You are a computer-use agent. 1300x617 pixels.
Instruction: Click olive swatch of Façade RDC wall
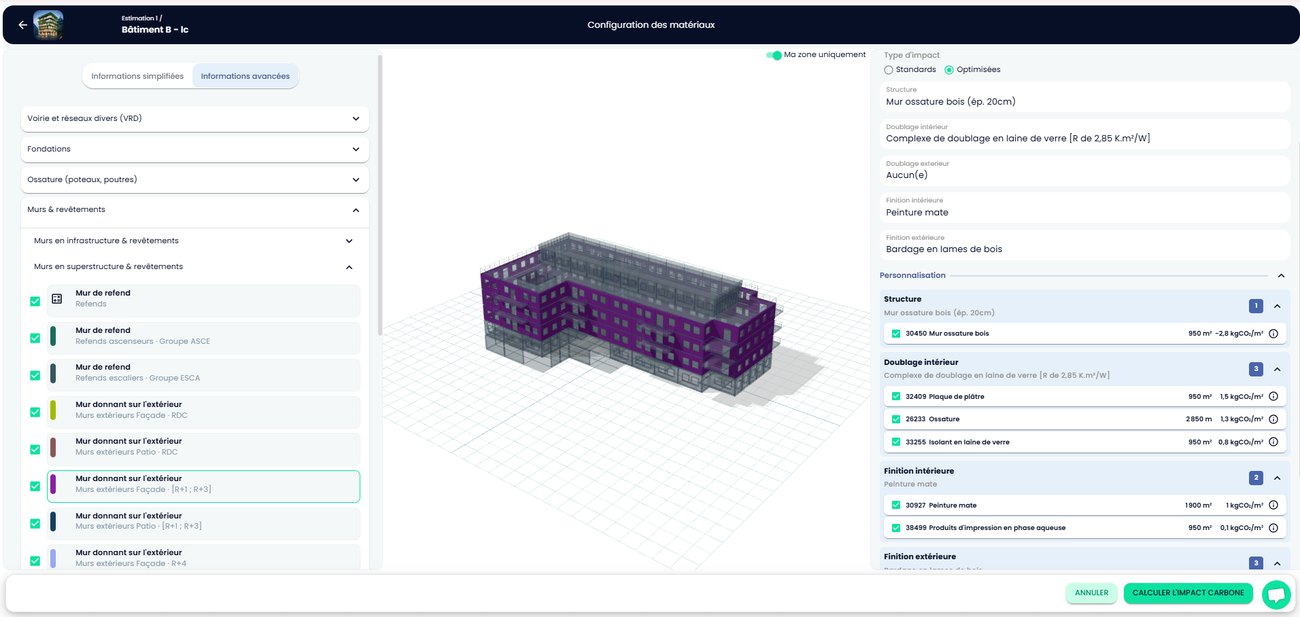tap(53, 411)
